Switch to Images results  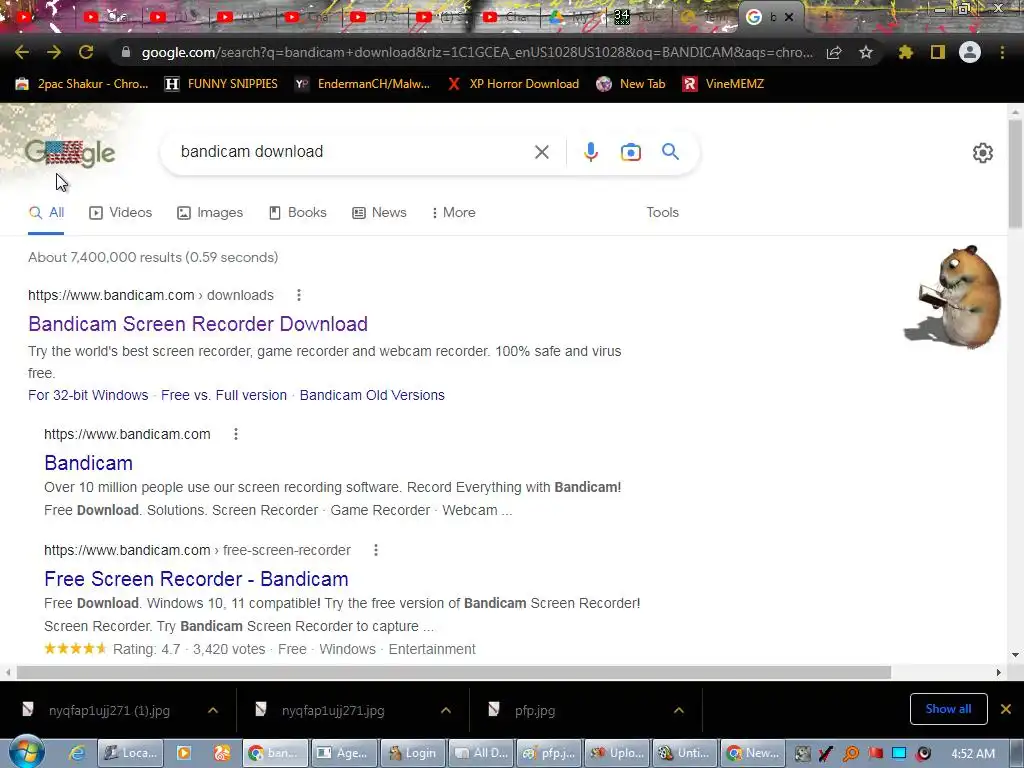(x=210, y=213)
